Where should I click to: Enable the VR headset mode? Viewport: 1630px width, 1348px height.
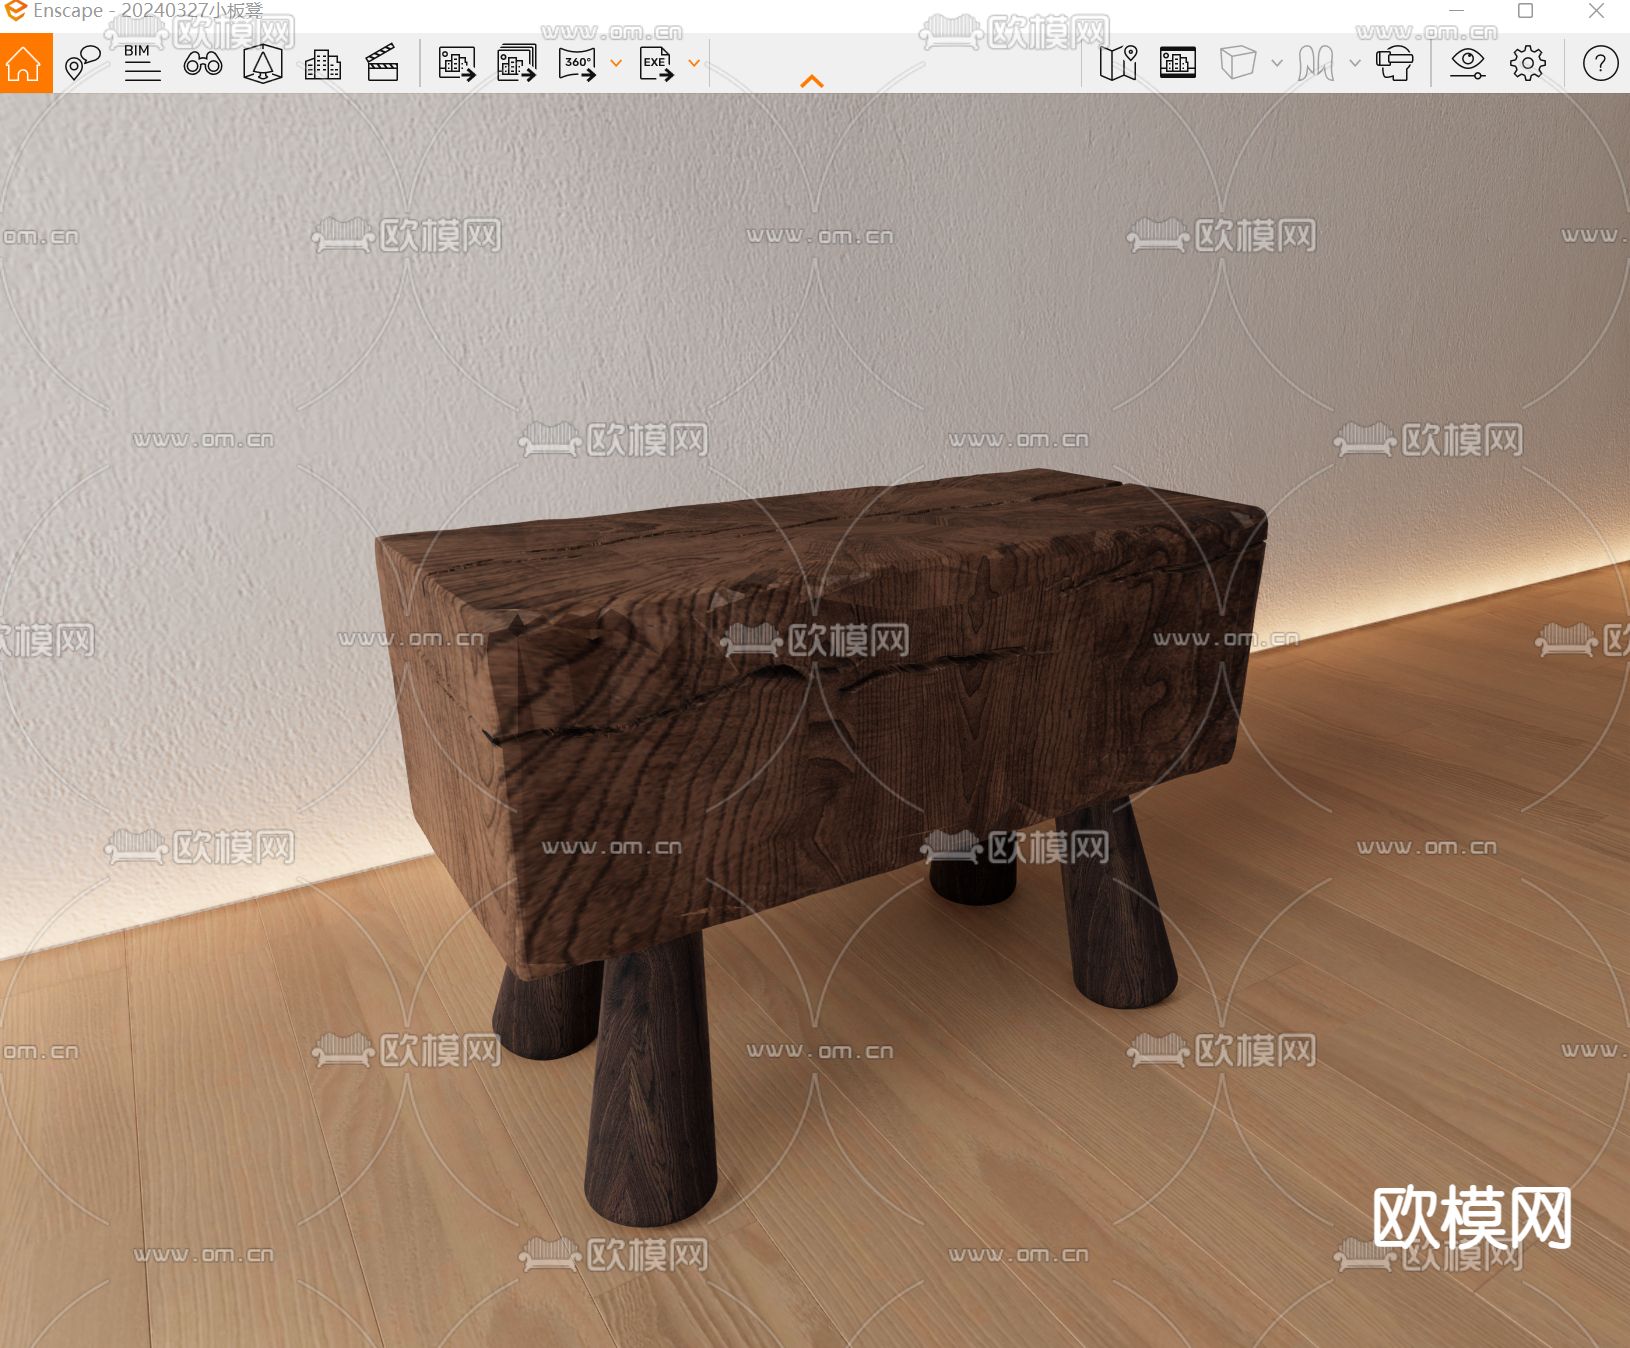(x=1395, y=63)
